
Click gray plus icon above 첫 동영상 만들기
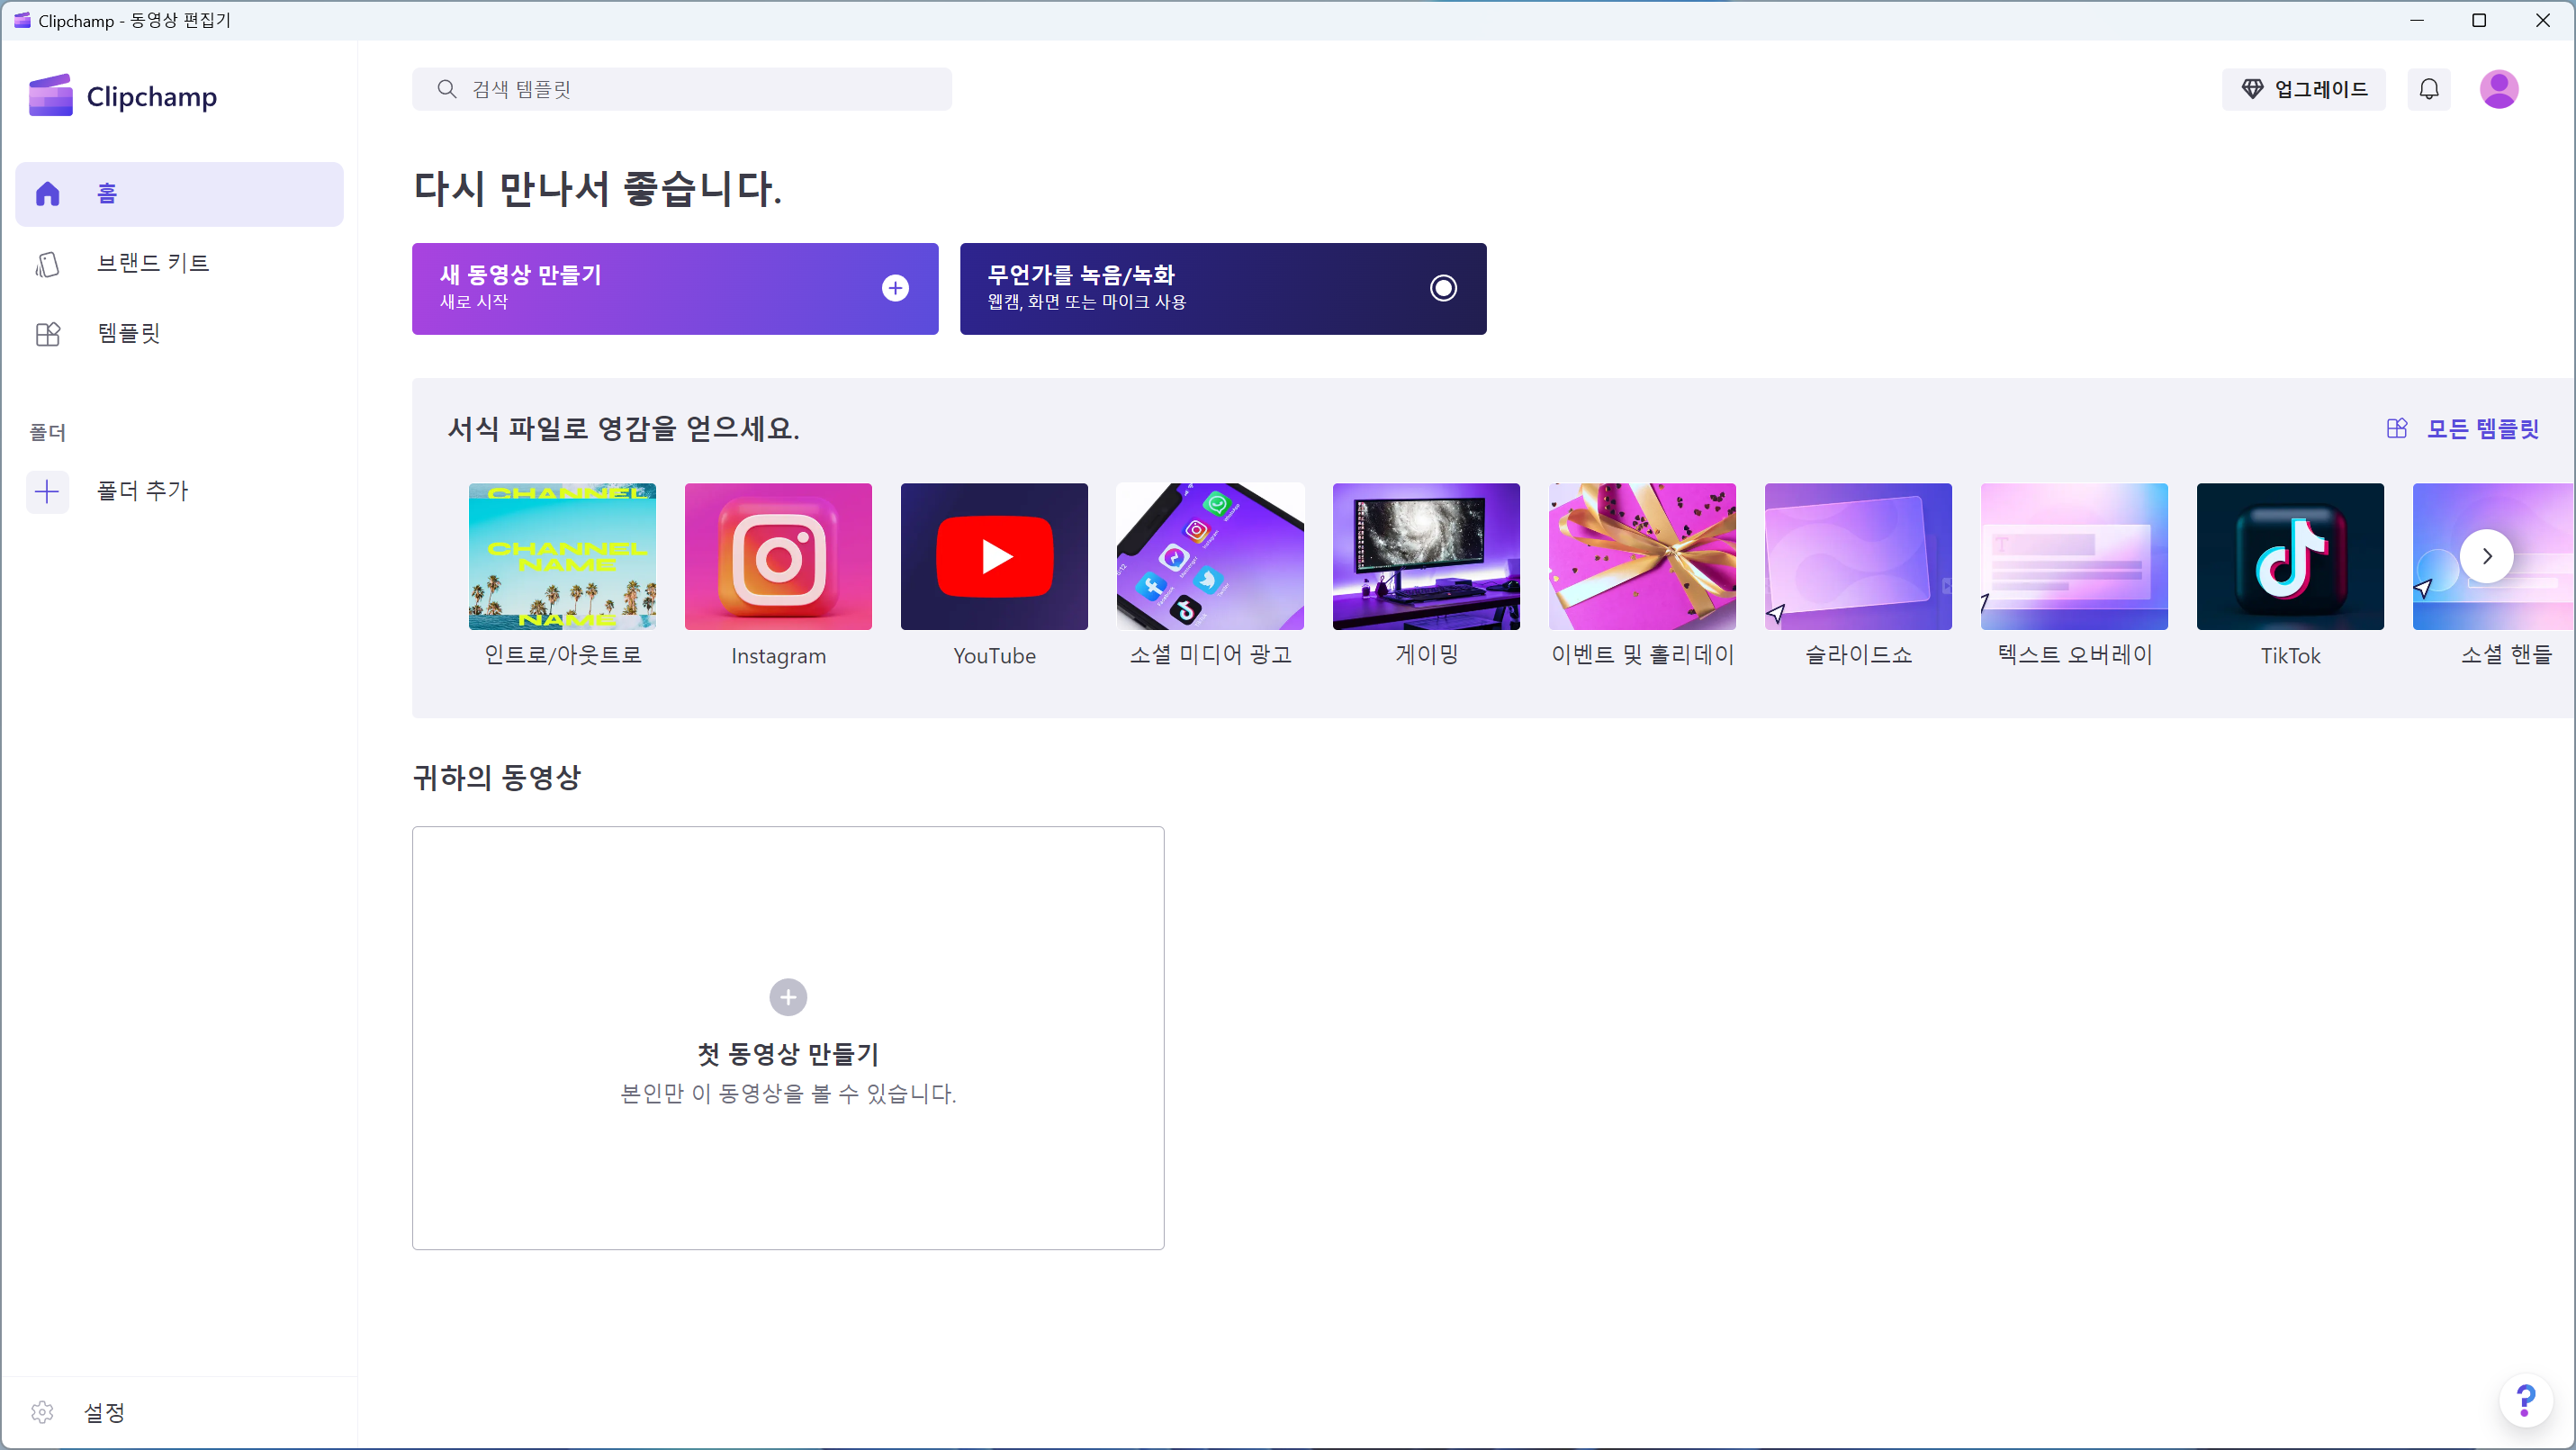pyautogui.click(x=788, y=996)
